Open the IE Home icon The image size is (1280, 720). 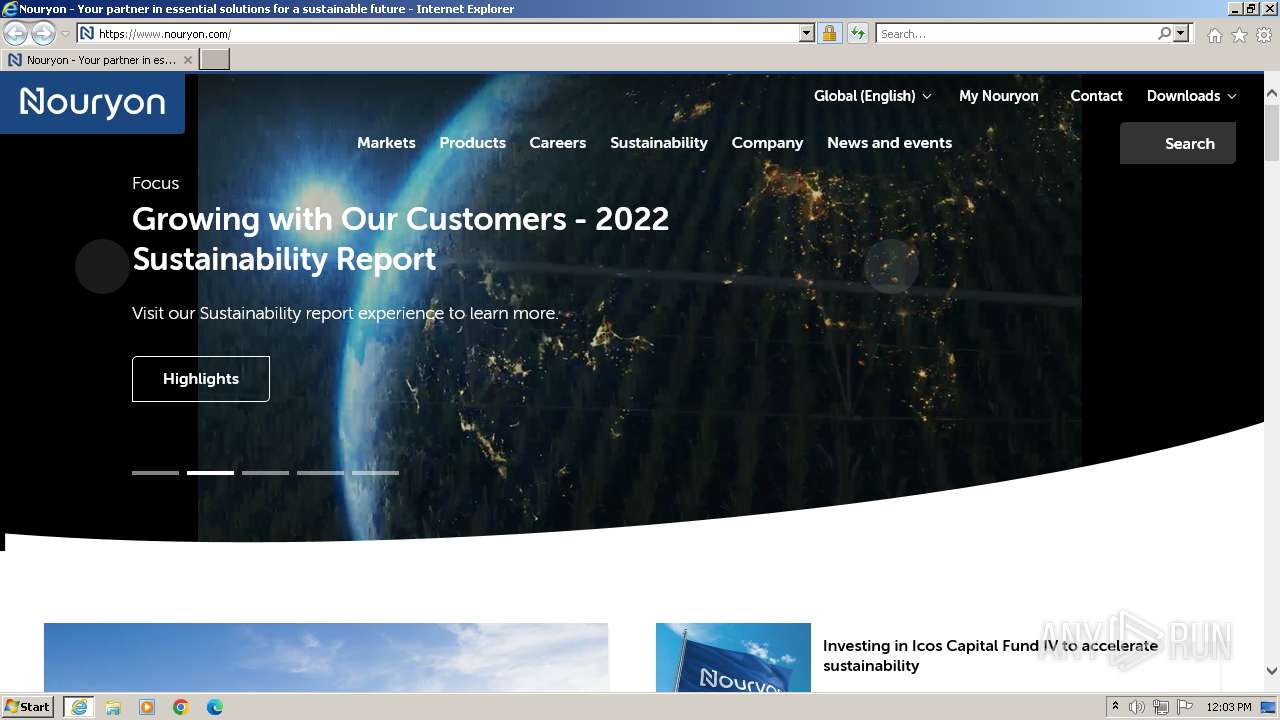point(1214,35)
